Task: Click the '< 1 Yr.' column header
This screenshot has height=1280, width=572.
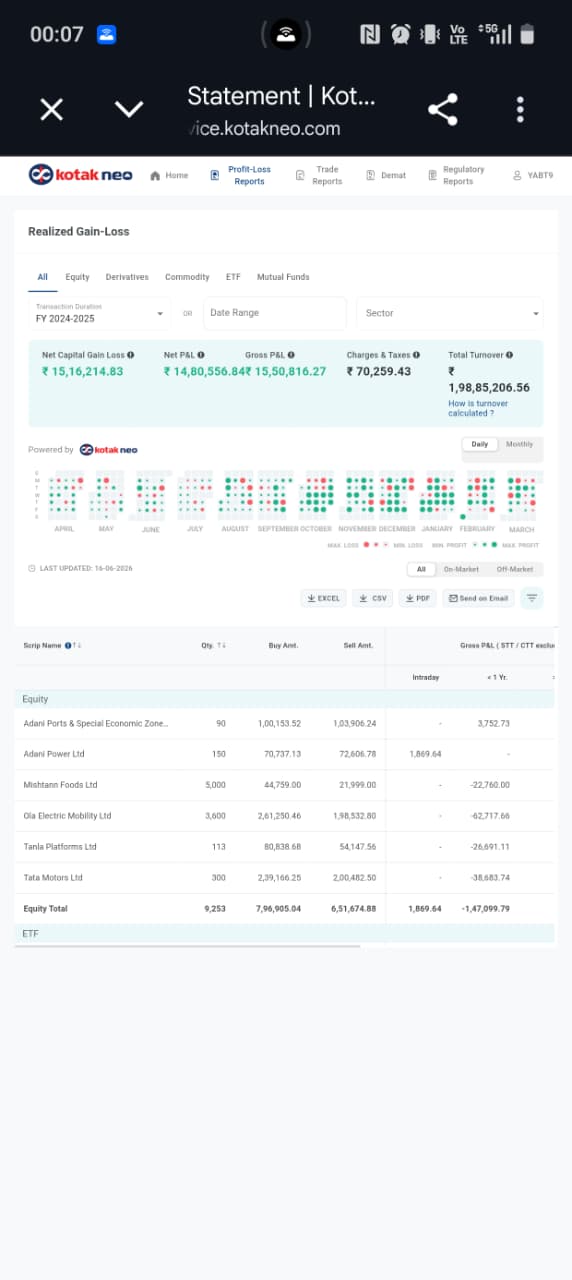Action: (x=497, y=678)
